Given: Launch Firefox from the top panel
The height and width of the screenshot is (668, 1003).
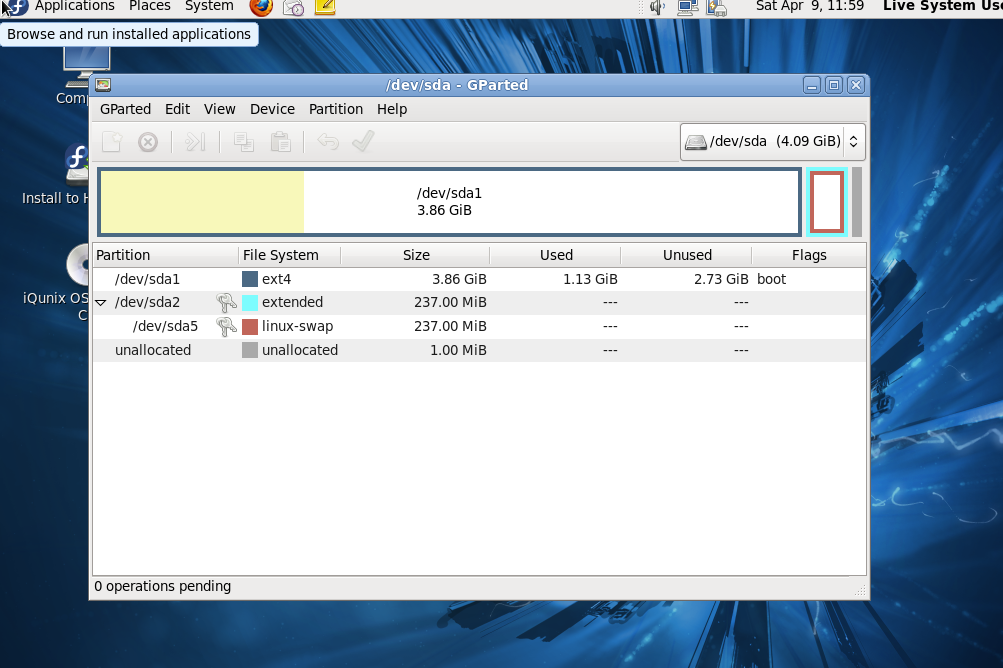Looking at the screenshot, I should (261, 7).
